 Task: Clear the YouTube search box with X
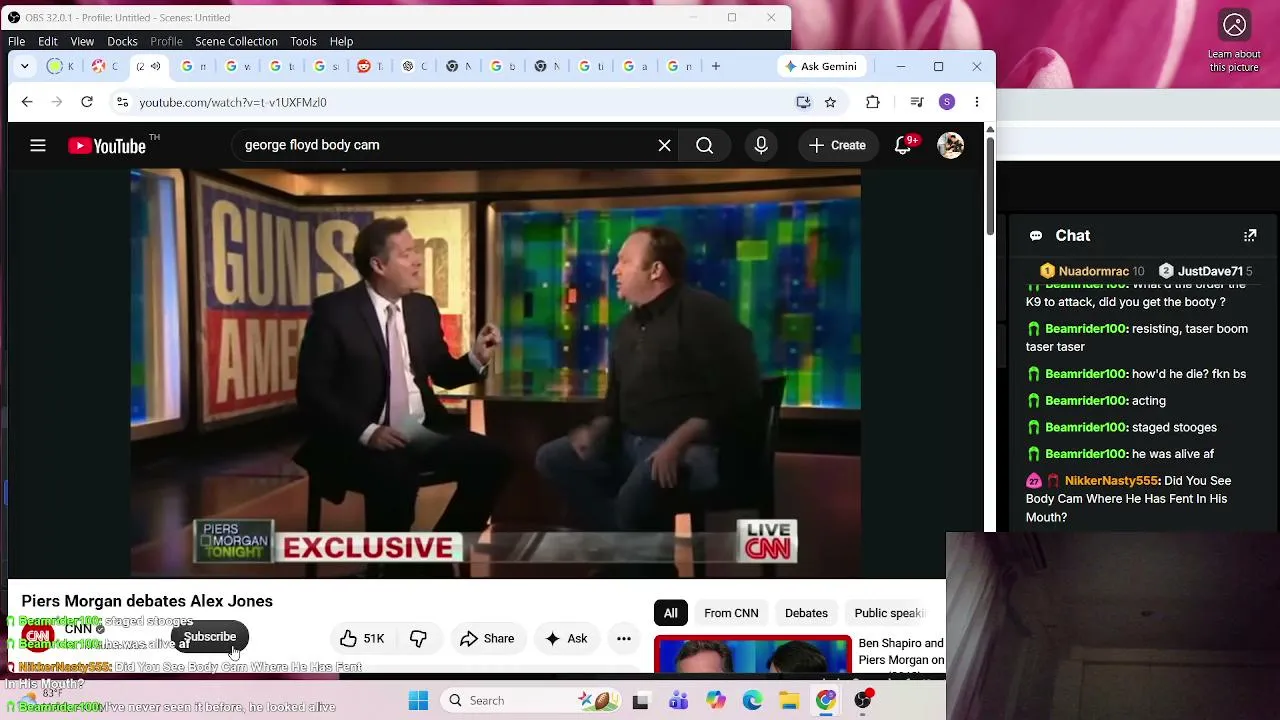pyautogui.click(x=664, y=145)
